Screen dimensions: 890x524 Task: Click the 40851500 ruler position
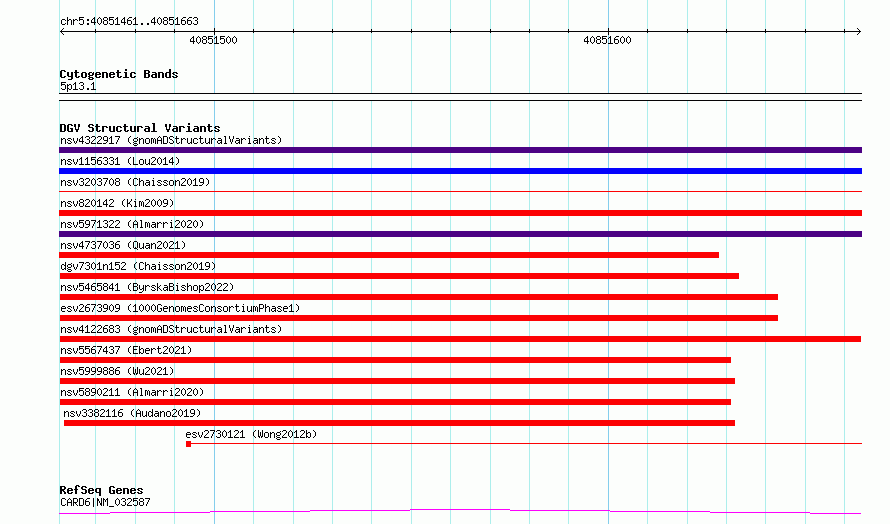pyautogui.click(x=213, y=40)
